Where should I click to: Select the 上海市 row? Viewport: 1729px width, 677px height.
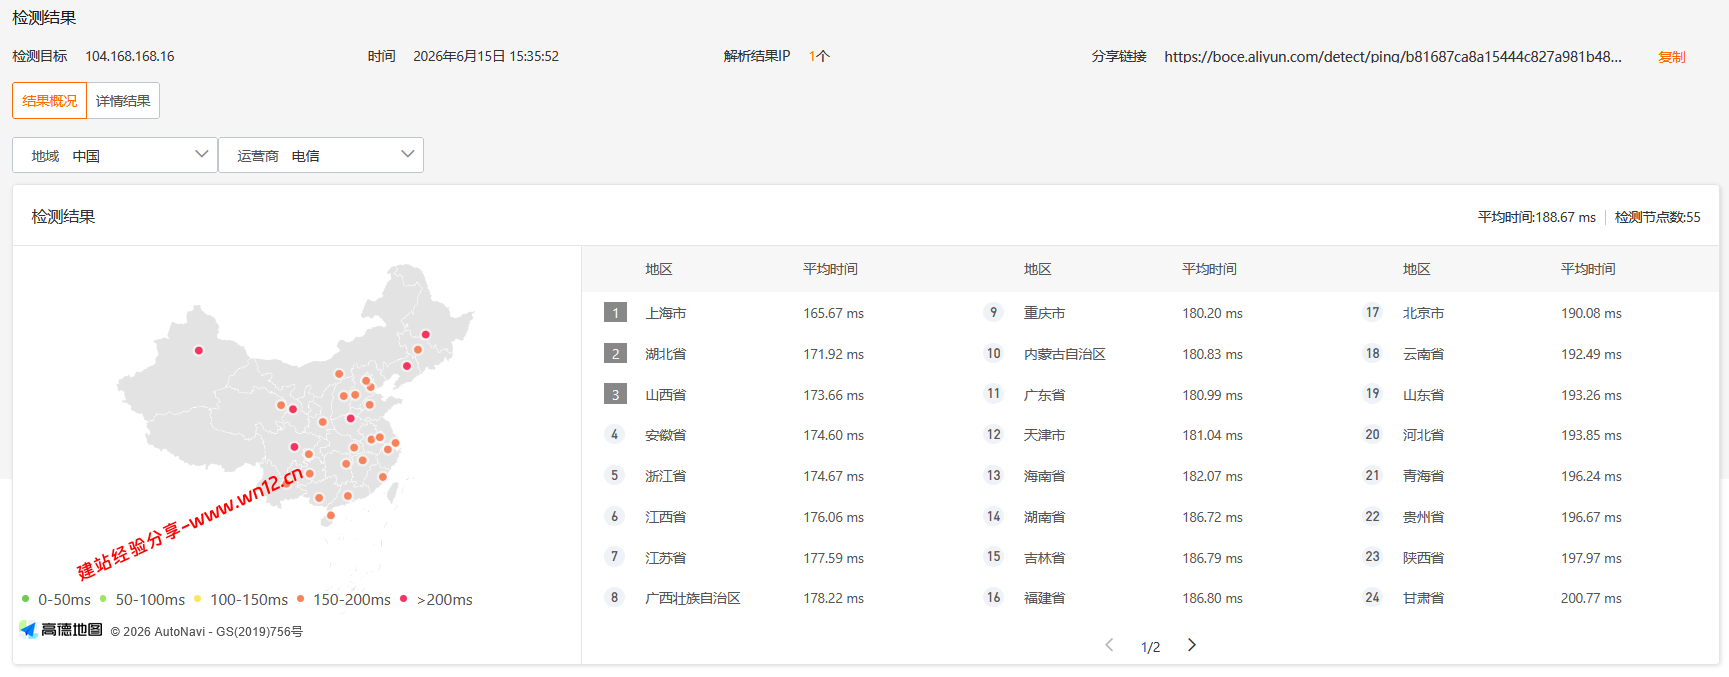pos(771,313)
